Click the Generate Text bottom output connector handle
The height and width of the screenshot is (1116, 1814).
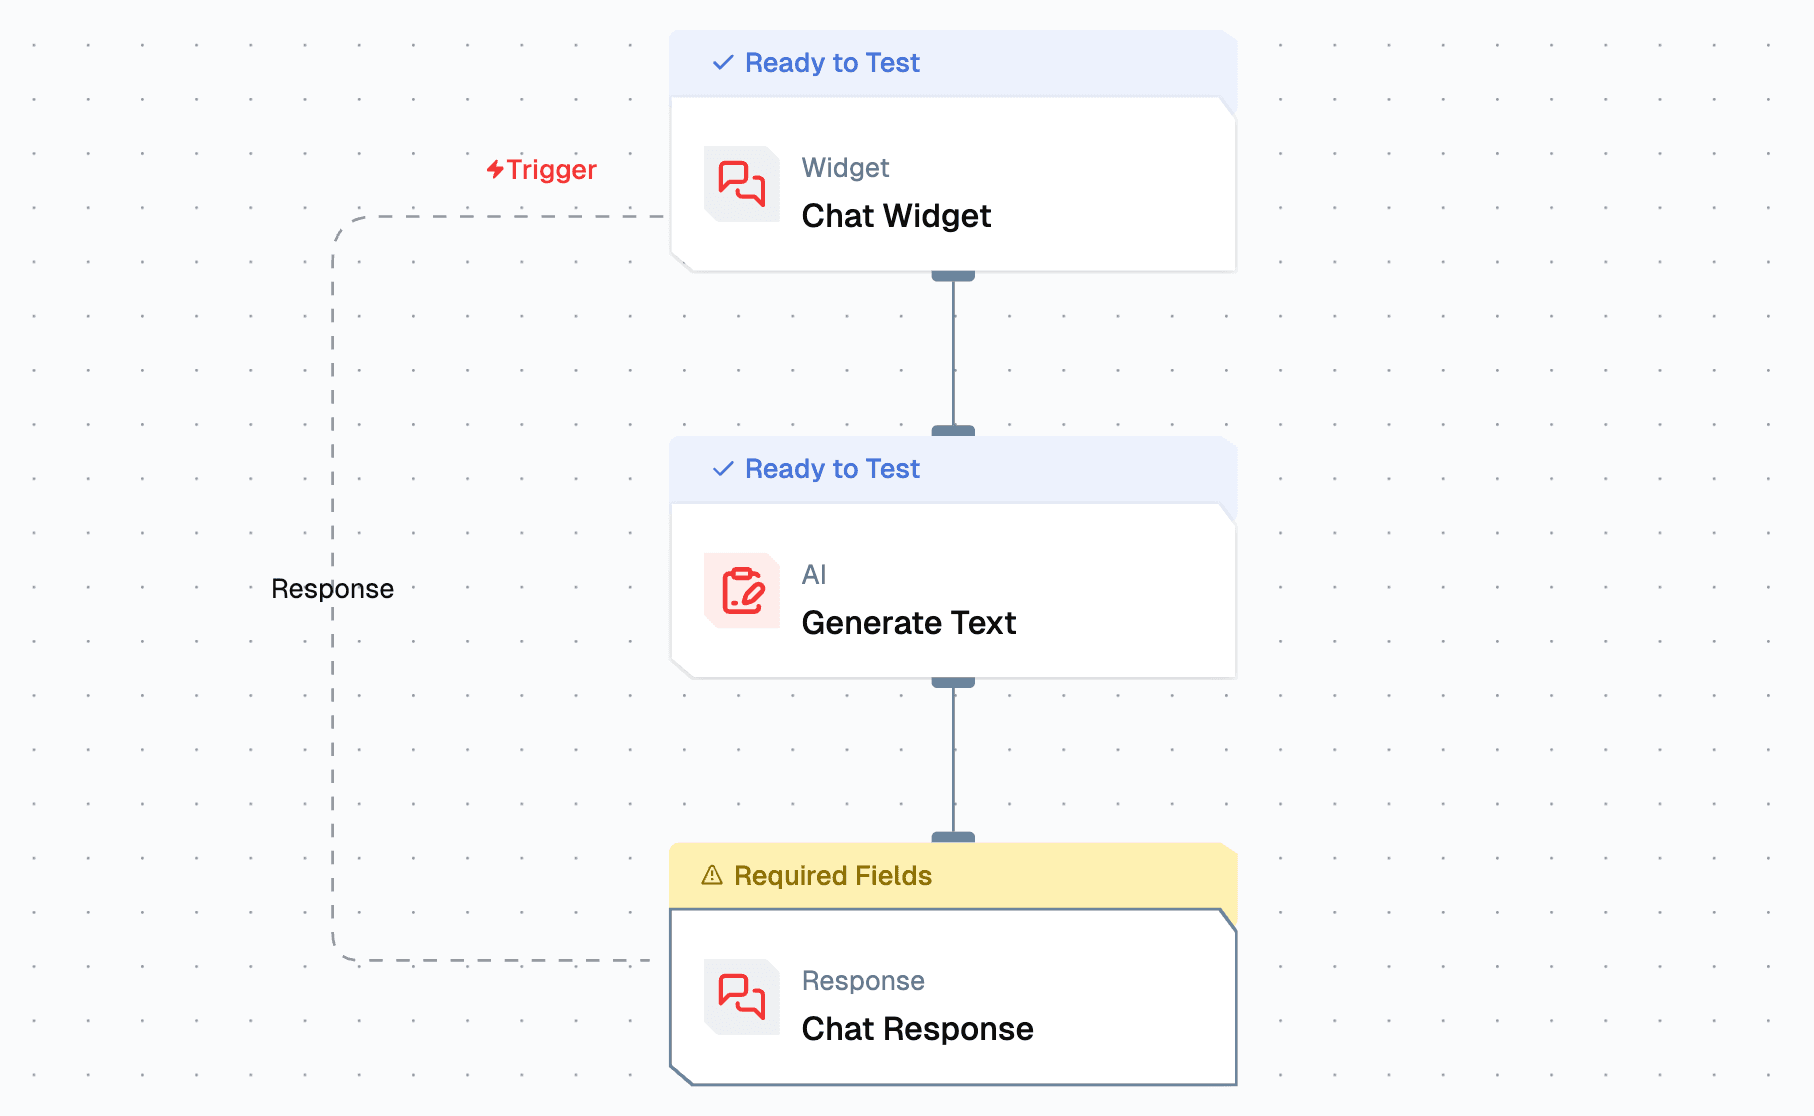pyautogui.click(x=953, y=682)
